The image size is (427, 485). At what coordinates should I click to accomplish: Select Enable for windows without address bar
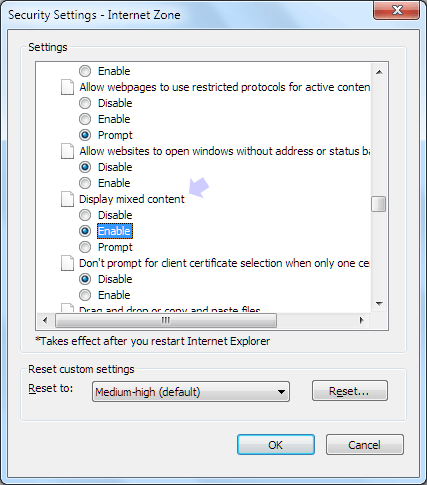(85, 183)
